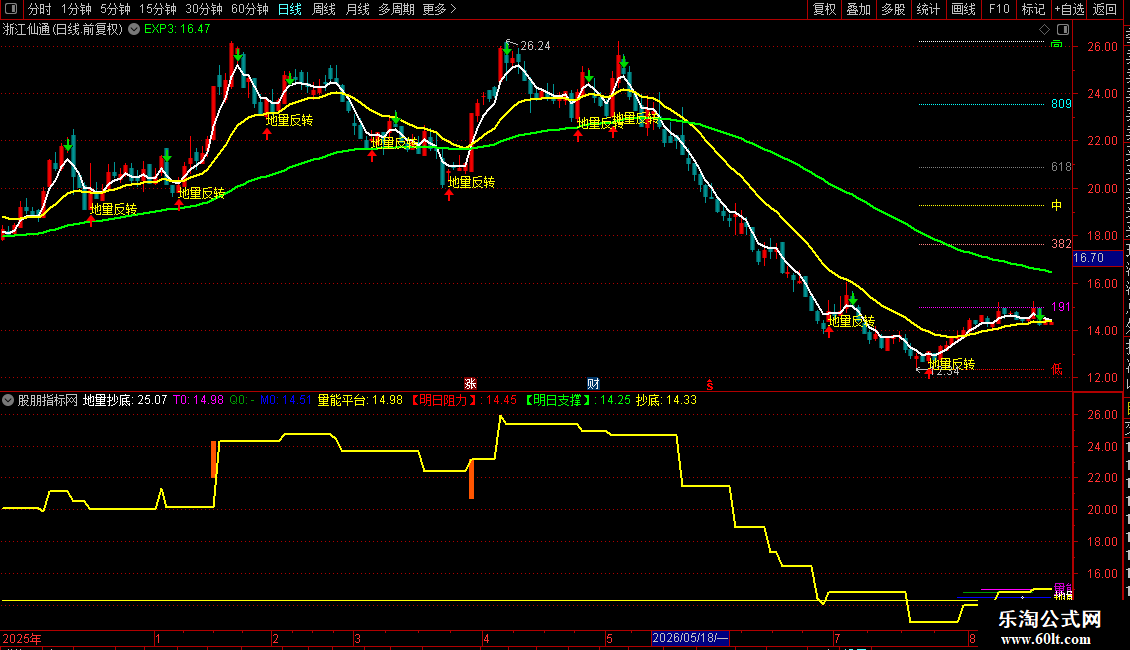Click month 8 on the time axis
Screen dimensions: 1130x650
(972, 638)
